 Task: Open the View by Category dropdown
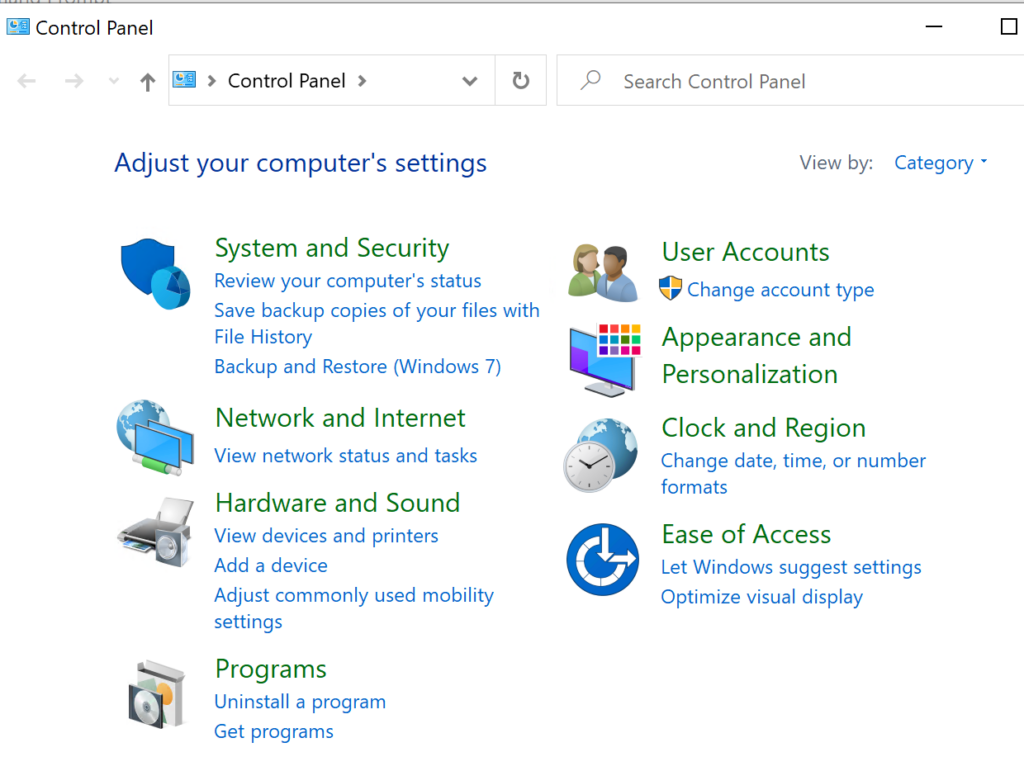point(940,163)
